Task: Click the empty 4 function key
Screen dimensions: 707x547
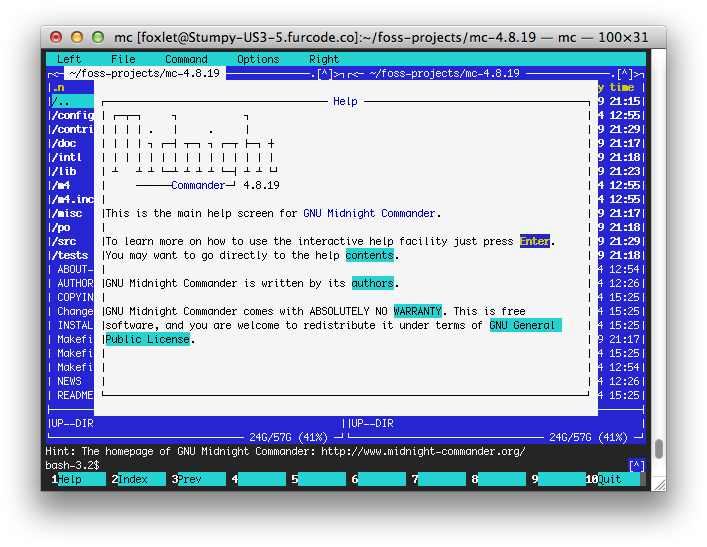Action: tap(261, 479)
